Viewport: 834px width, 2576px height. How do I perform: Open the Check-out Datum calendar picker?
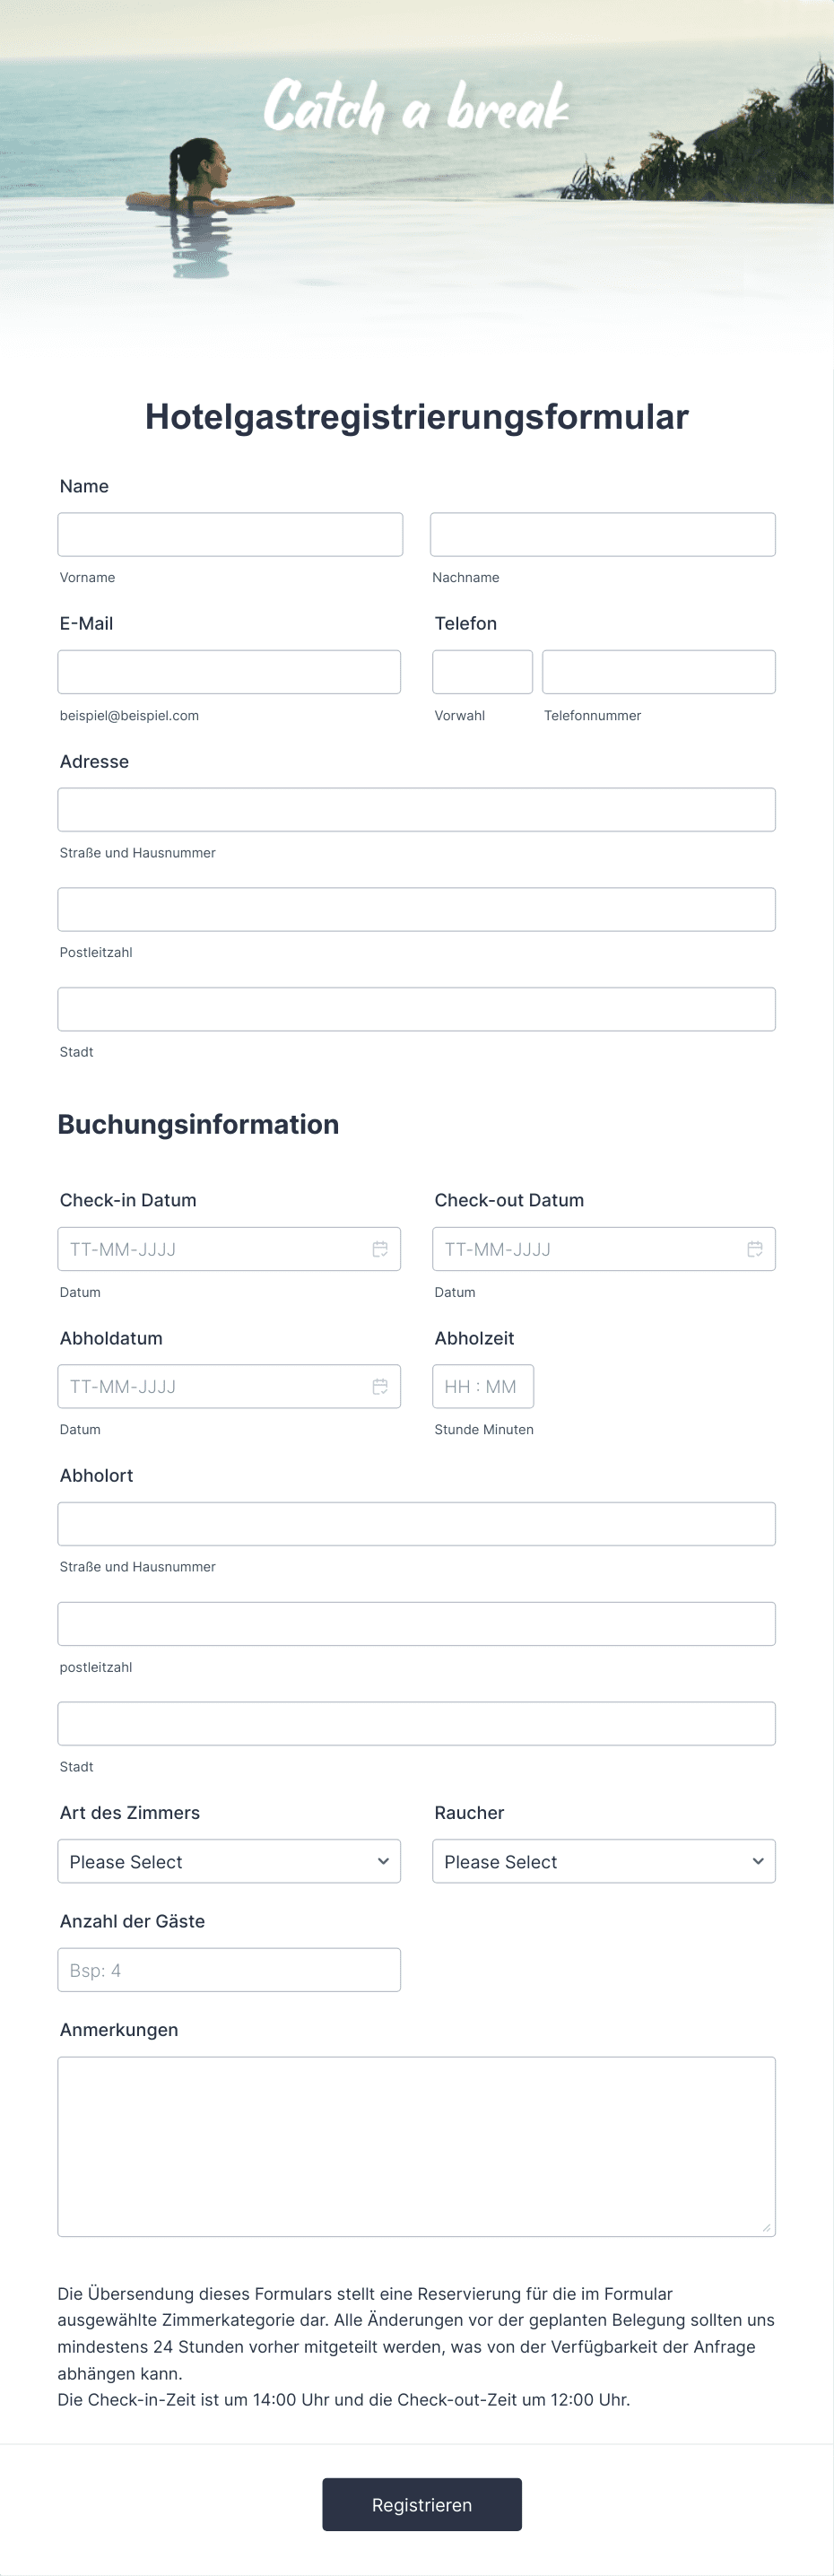tap(756, 1248)
